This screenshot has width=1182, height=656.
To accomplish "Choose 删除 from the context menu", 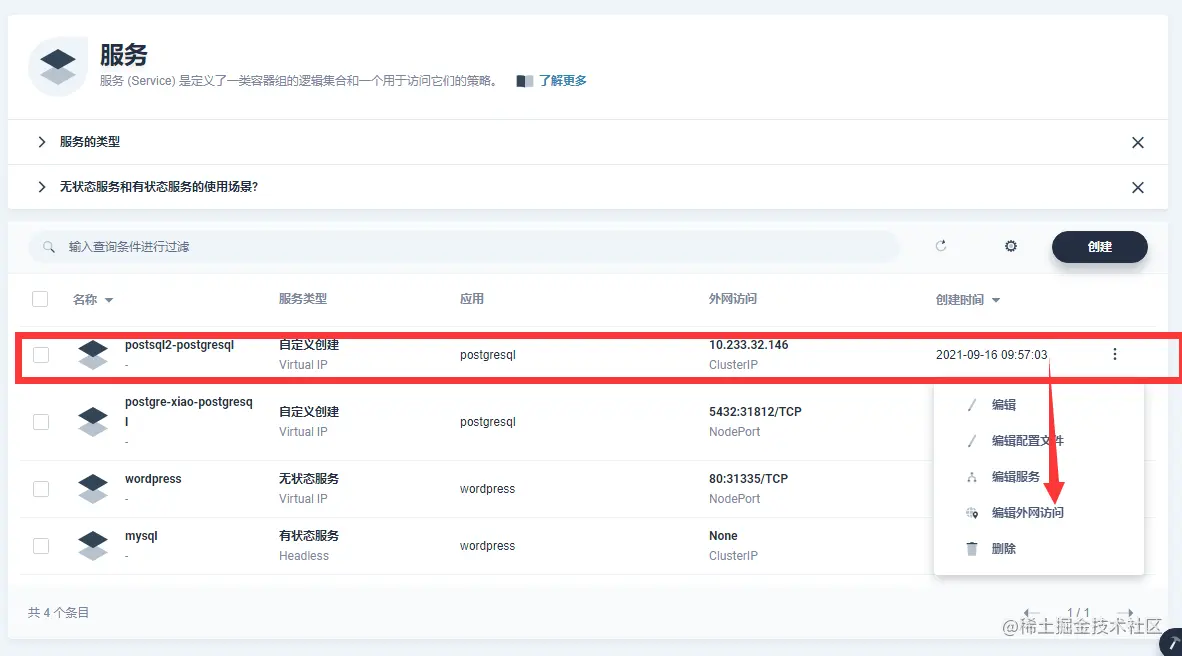I will point(1003,548).
